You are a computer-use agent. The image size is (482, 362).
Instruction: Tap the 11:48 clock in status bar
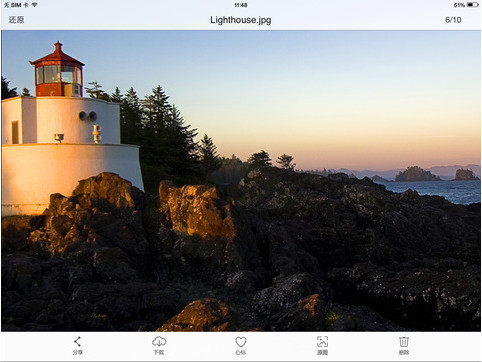click(241, 5)
